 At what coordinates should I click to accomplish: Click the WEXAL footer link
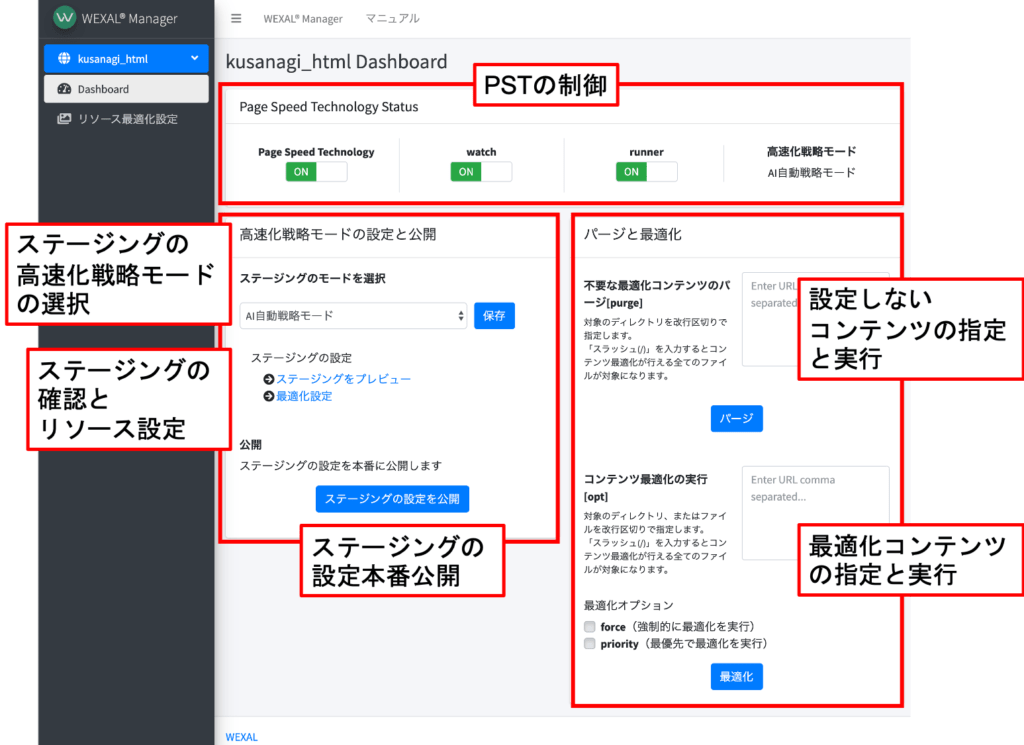point(242,737)
